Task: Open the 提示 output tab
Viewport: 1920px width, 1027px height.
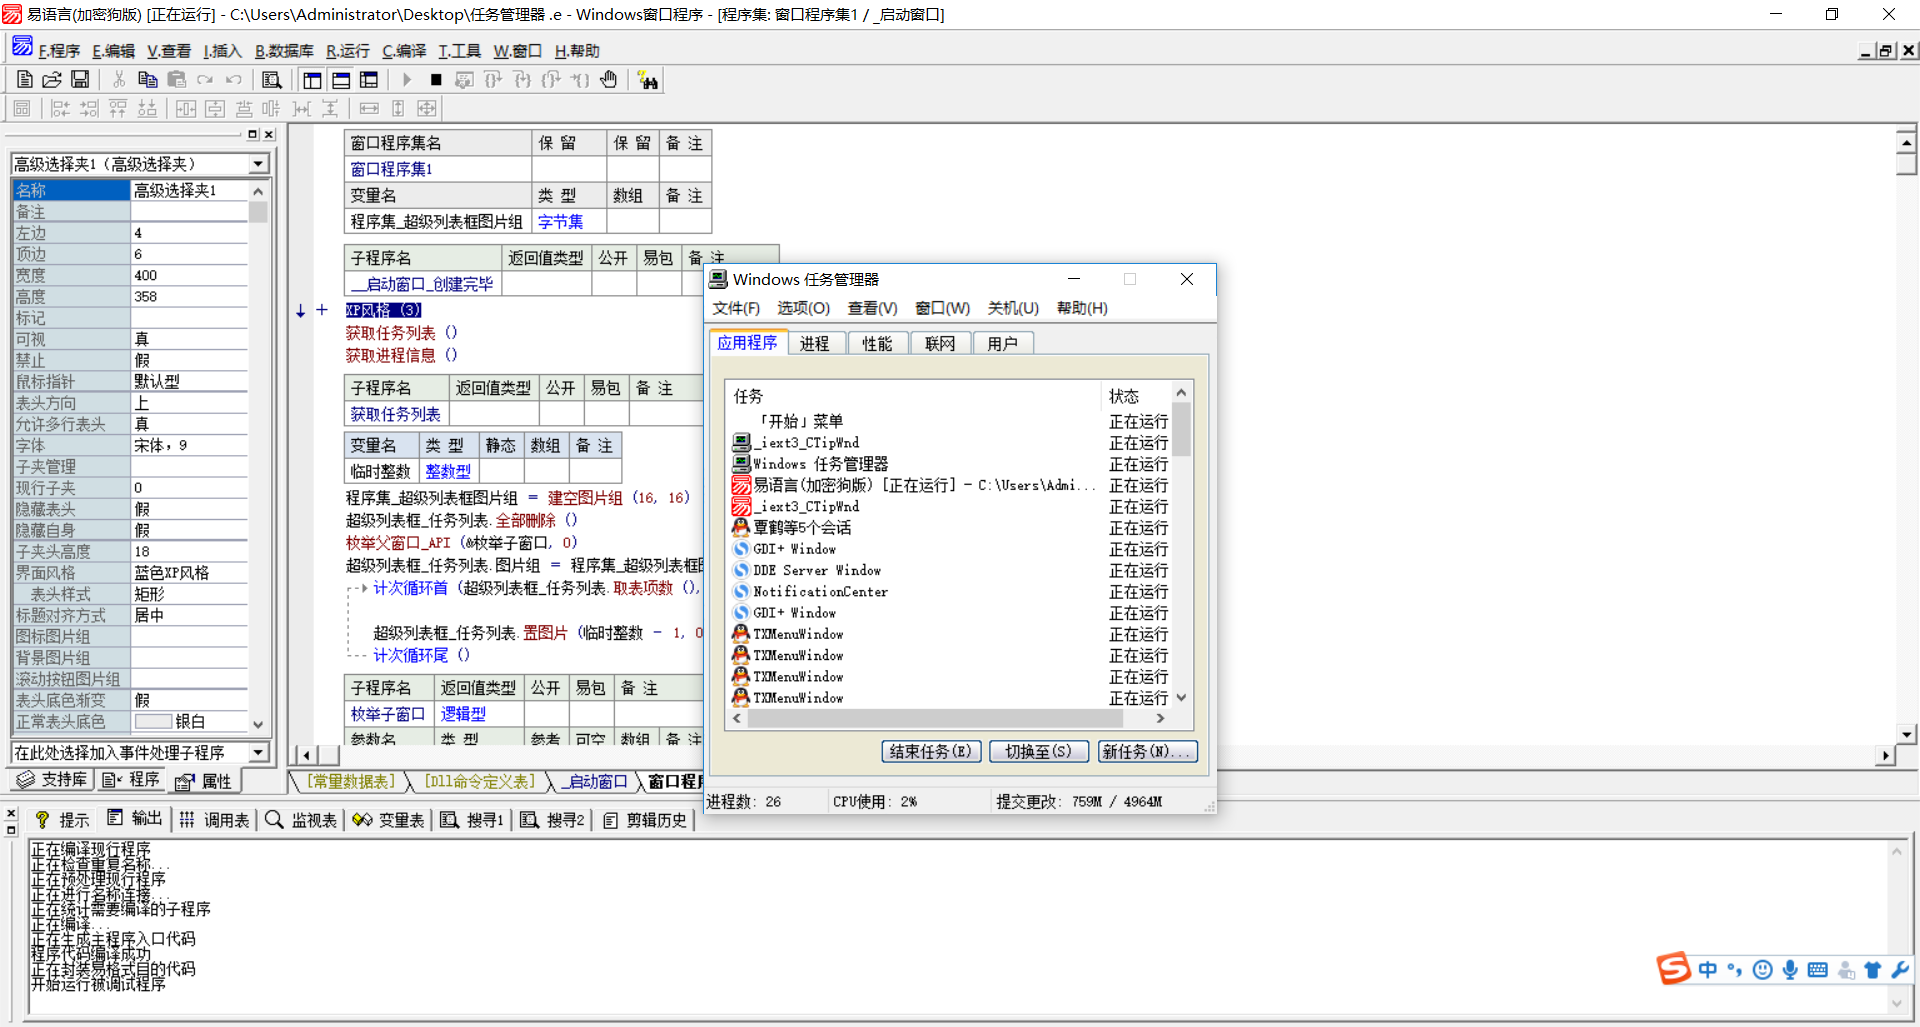Action: tap(63, 820)
